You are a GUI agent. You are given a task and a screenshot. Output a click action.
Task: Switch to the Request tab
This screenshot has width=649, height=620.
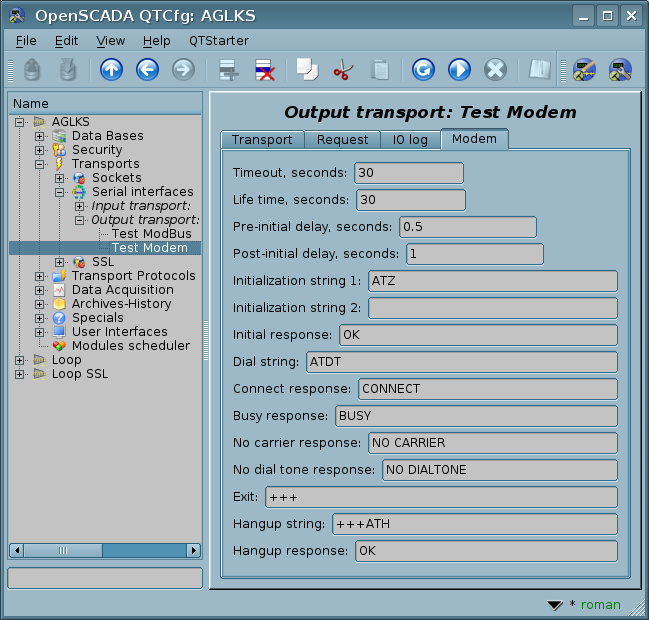[342, 139]
